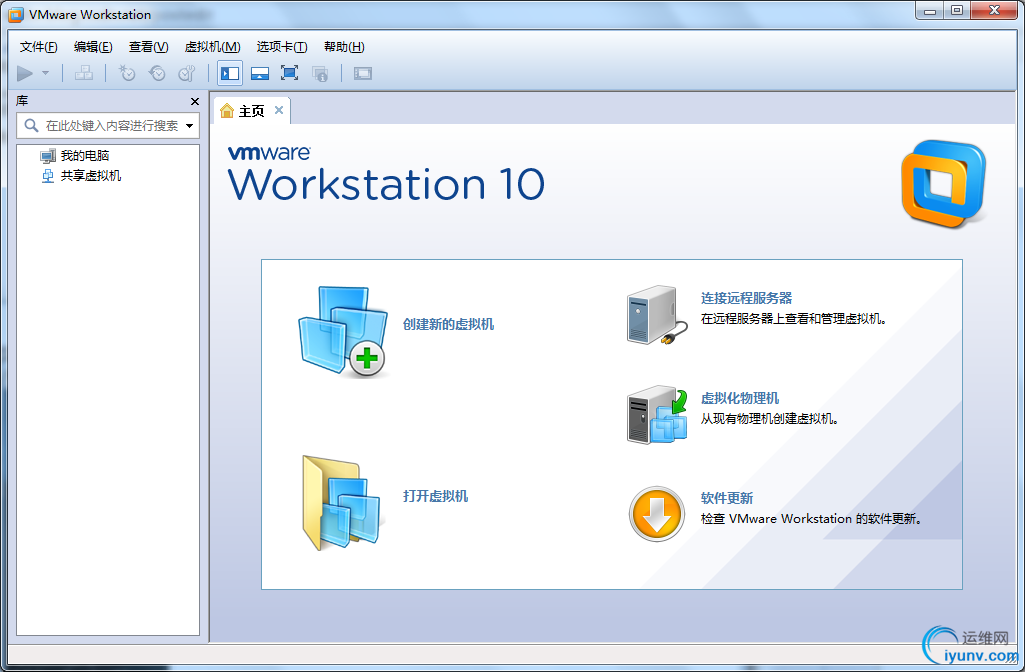Click the console view toolbar icon
Viewport: 1025px width, 672px height.
point(363,73)
